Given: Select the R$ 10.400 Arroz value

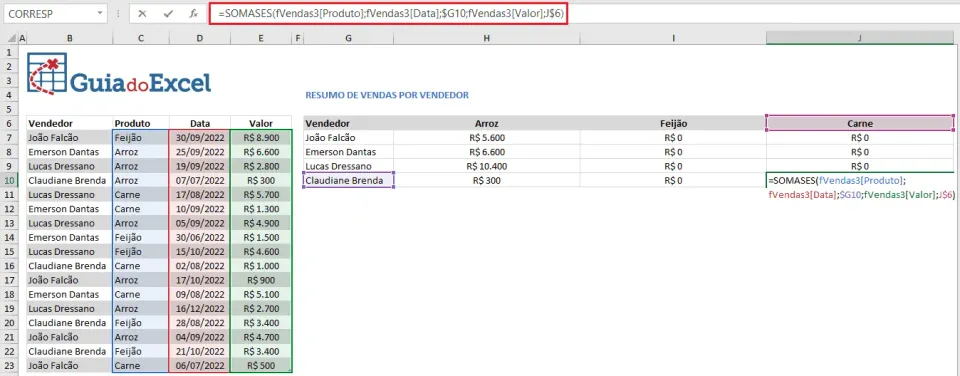Looking at the screenshot, I should click(x=487, y=166).
